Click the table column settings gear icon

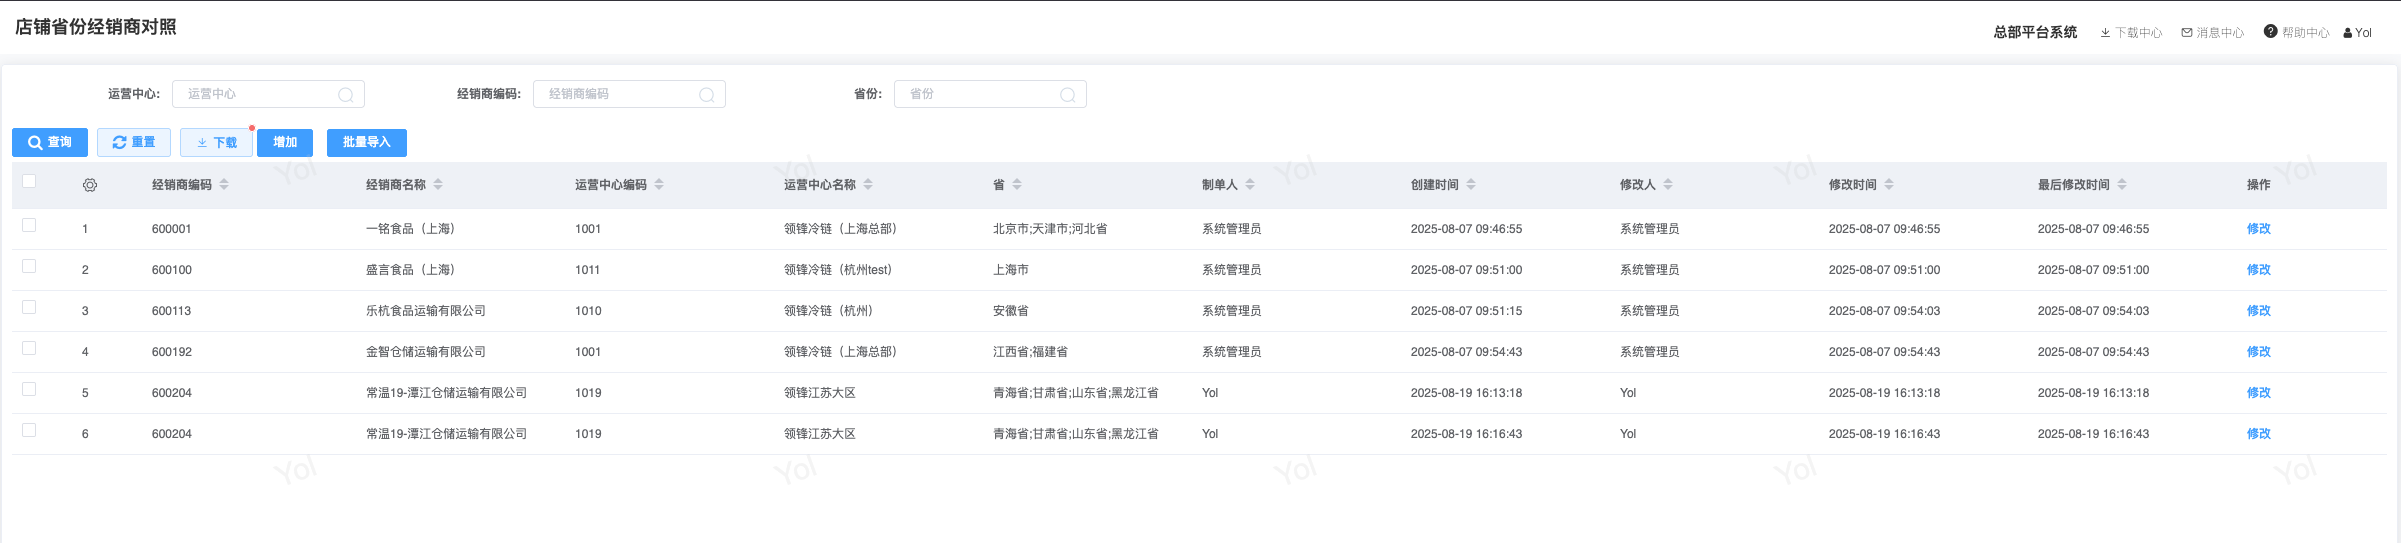point(90,185)
